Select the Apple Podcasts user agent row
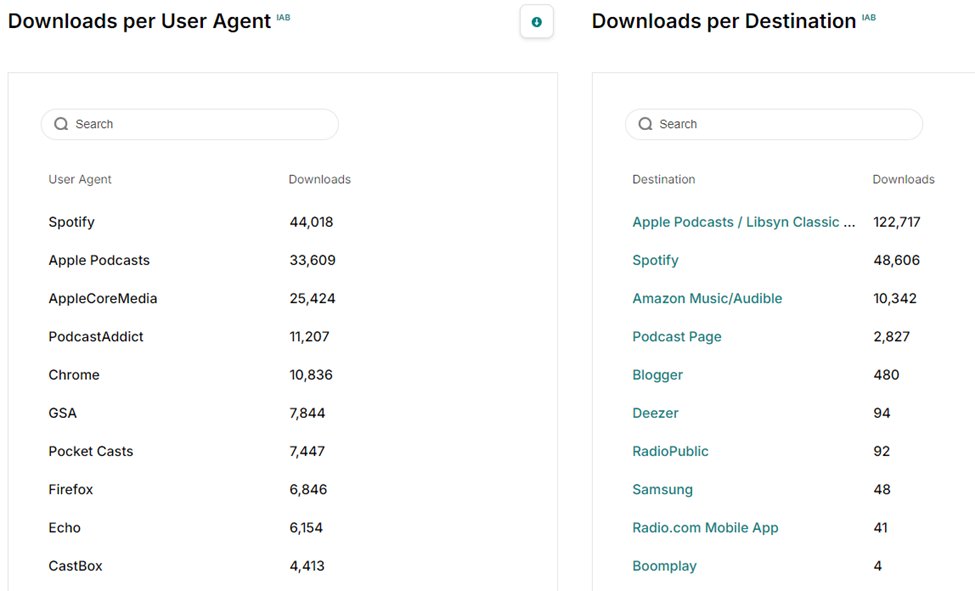The height and width of the screenshot is (591, 975). pos(99,260)
